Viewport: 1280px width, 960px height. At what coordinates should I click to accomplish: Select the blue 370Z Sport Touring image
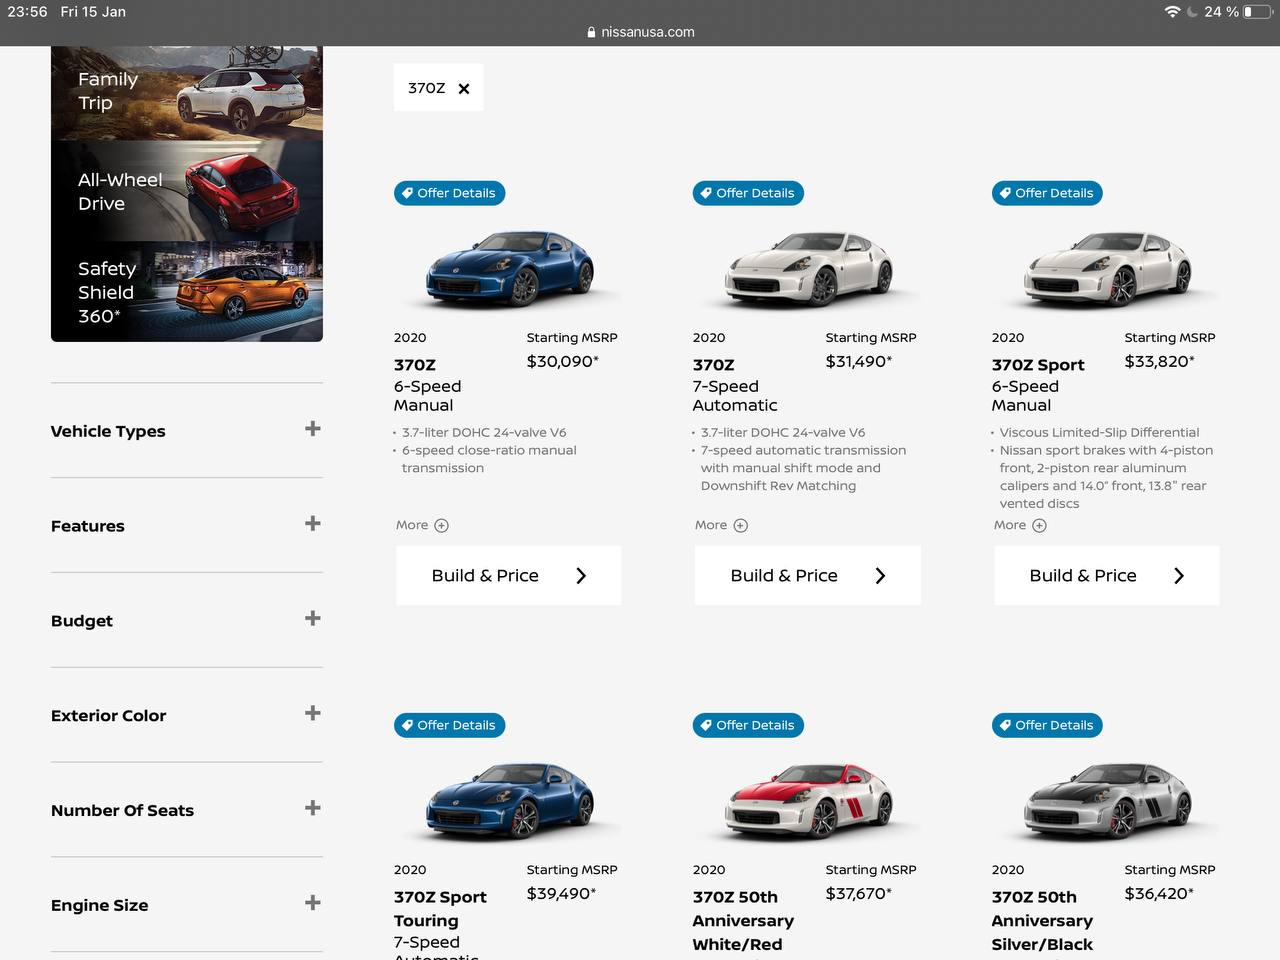click(509, 800)
